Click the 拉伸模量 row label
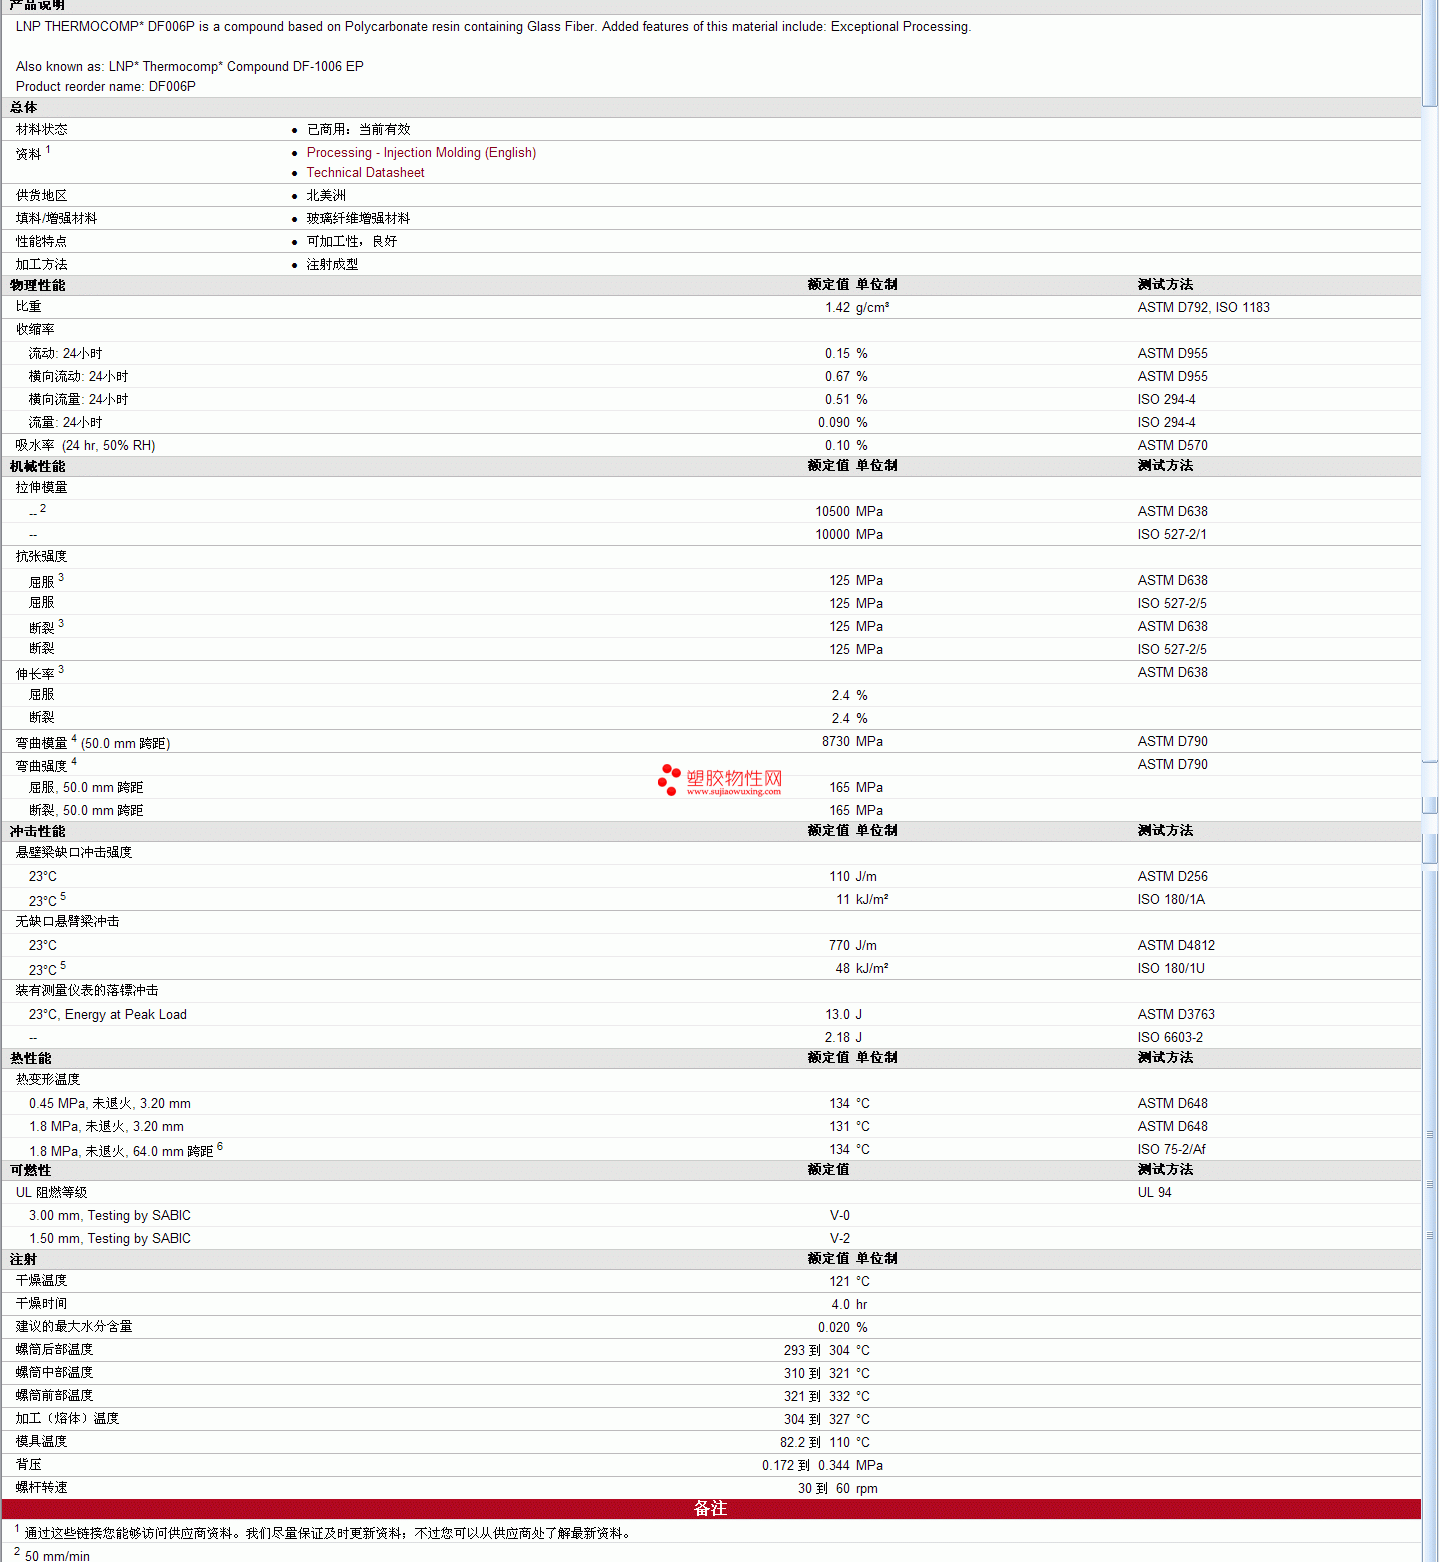The width and height of the screenshot is (1440, 1562). click(42, 488)
